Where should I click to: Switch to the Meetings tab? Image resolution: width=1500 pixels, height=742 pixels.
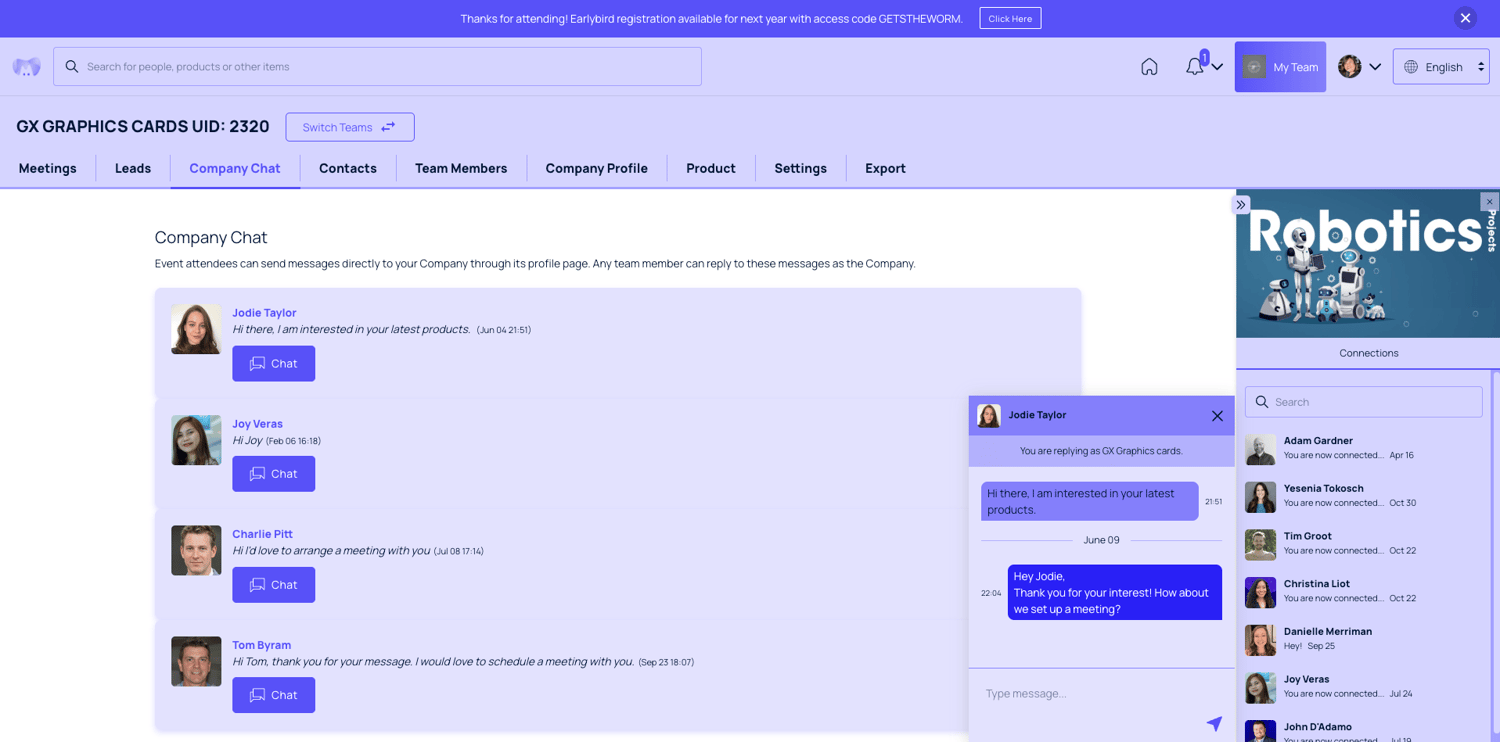pyautogui.click(x=48, y=168)
